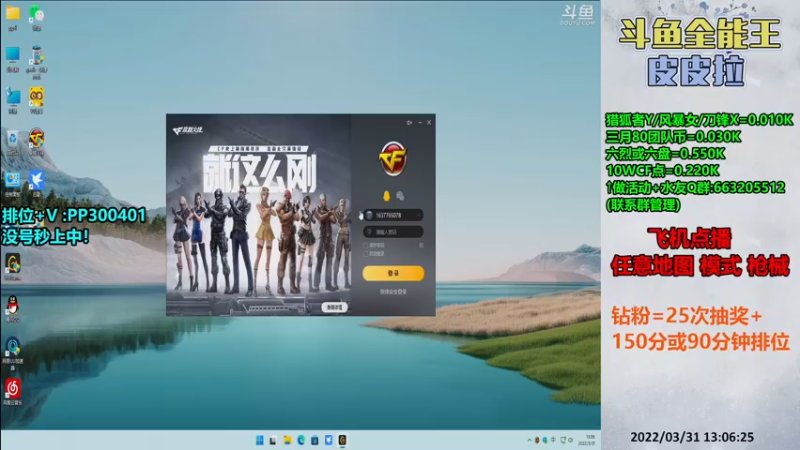Open the yellow raccoon YY desktop shortcut

click(36, 101)
